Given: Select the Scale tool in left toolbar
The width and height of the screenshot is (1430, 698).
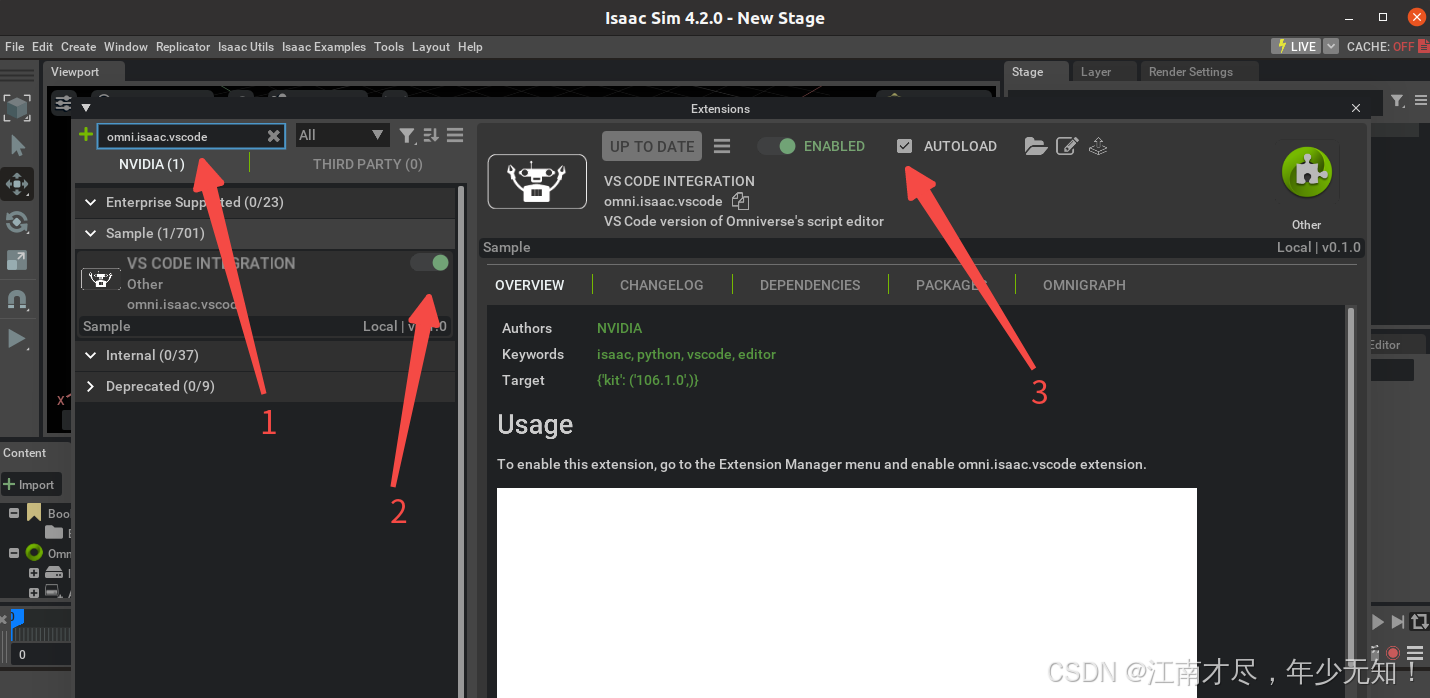Looking at the screenshot, I should (17, 260).
